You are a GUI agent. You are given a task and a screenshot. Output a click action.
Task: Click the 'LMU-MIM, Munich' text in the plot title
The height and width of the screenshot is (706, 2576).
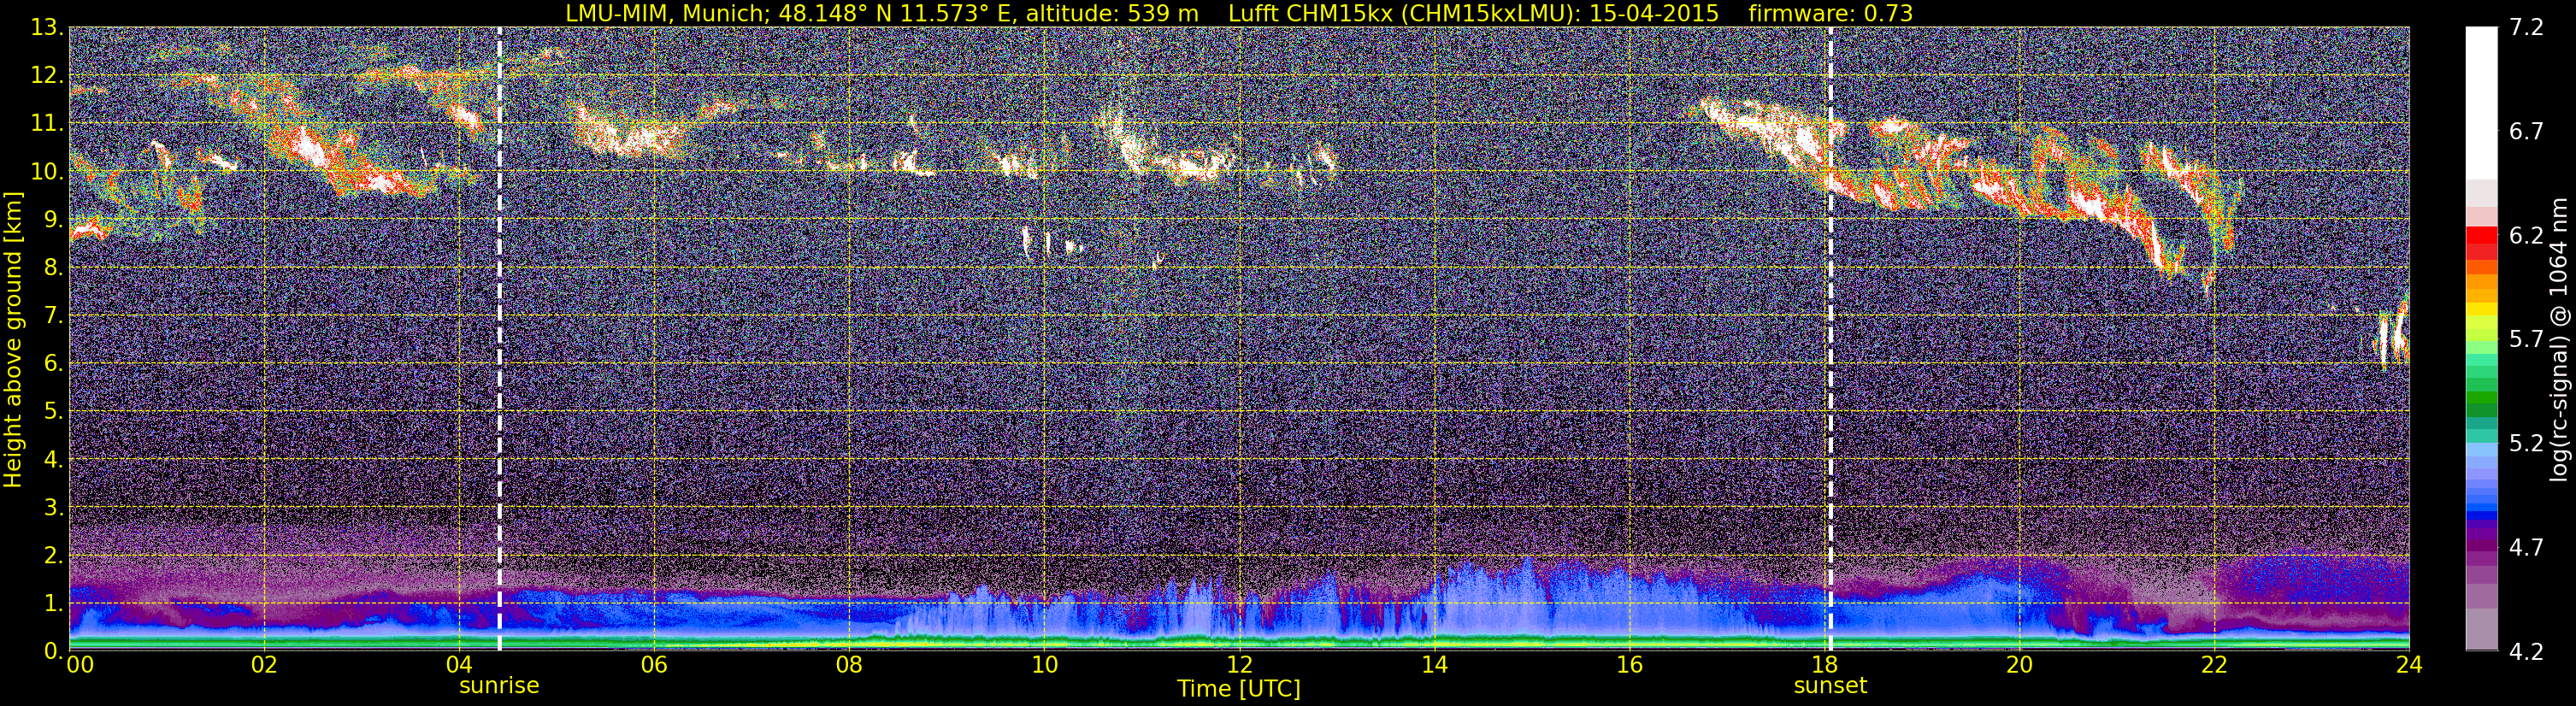point(668,14)
